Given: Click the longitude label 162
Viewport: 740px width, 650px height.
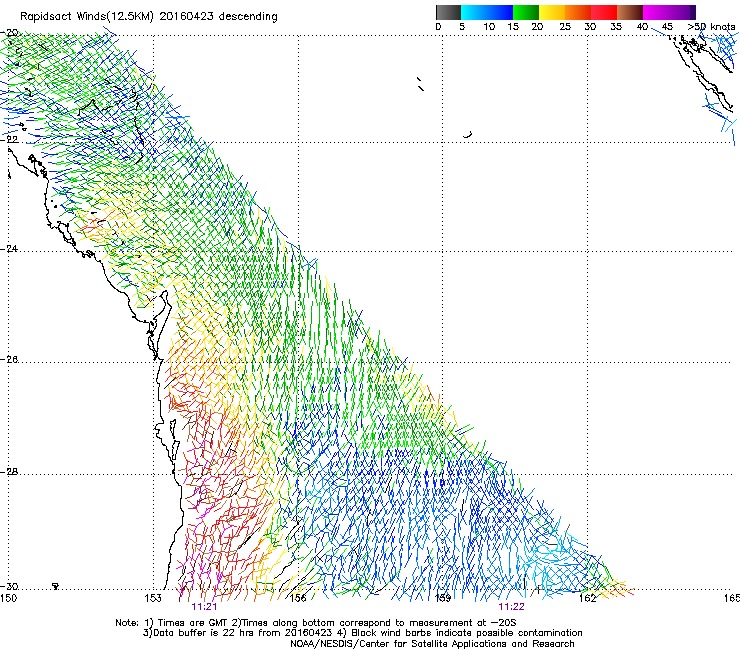Looking at the screenshot, I should point(588,599).
